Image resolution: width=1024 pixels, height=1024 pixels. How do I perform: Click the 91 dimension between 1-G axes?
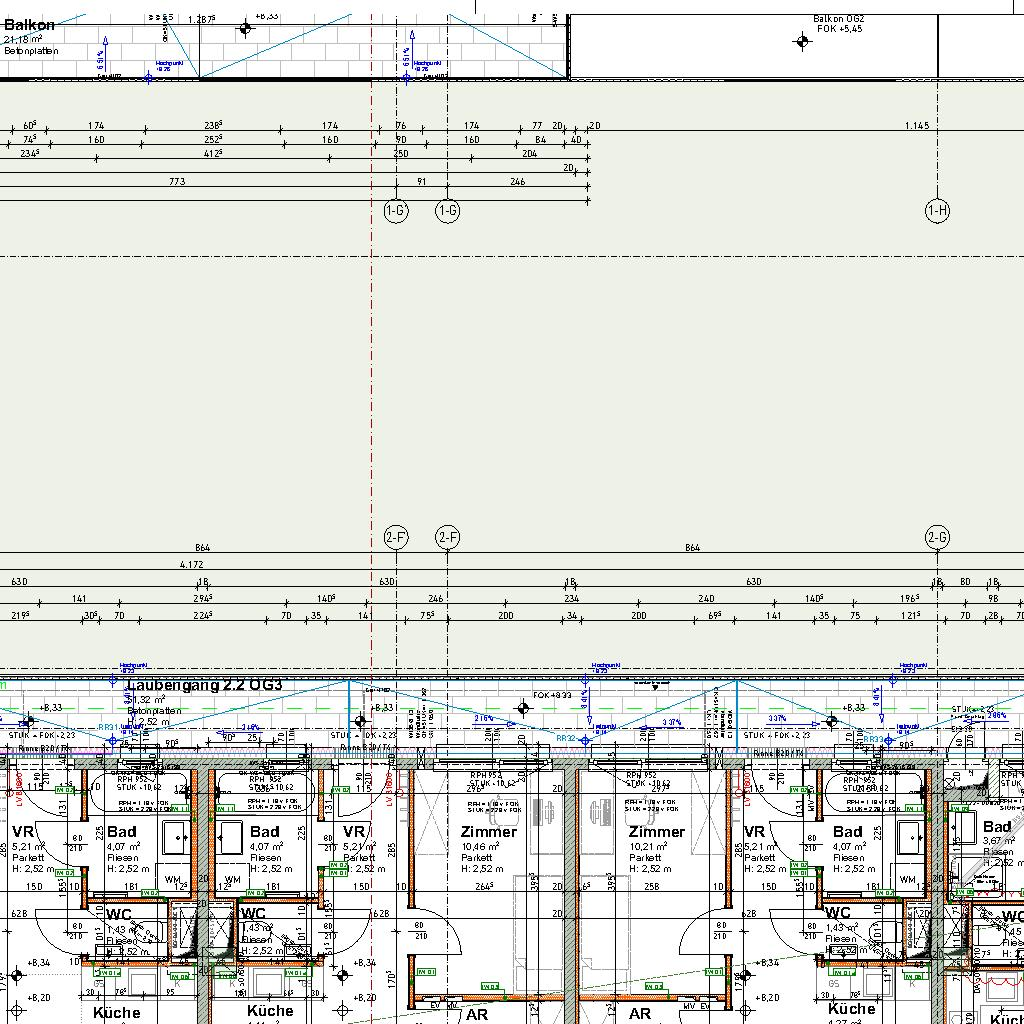pos(421,182)
